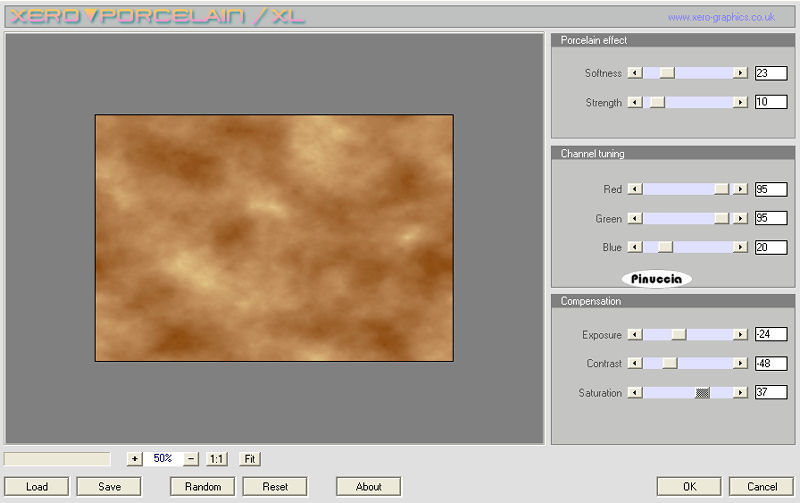Increase Contrast with right arrow
Viewport: 800px width, 503px height.
coord(740,363)
